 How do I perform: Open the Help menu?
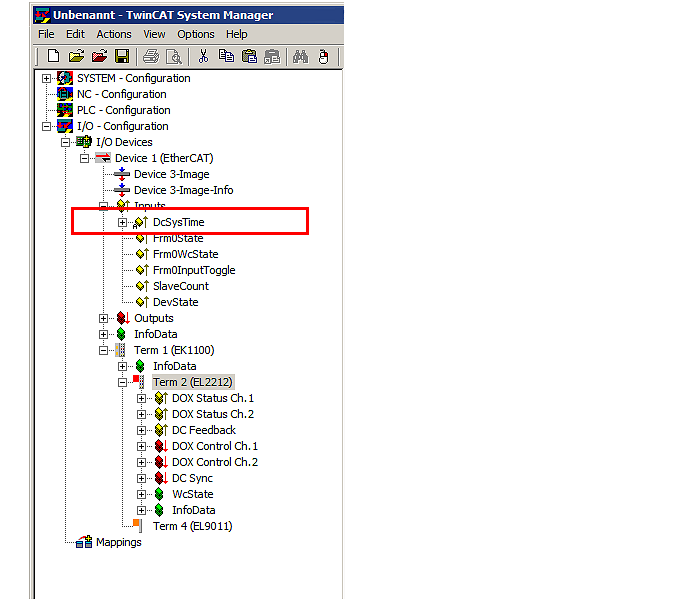point(236,34)
